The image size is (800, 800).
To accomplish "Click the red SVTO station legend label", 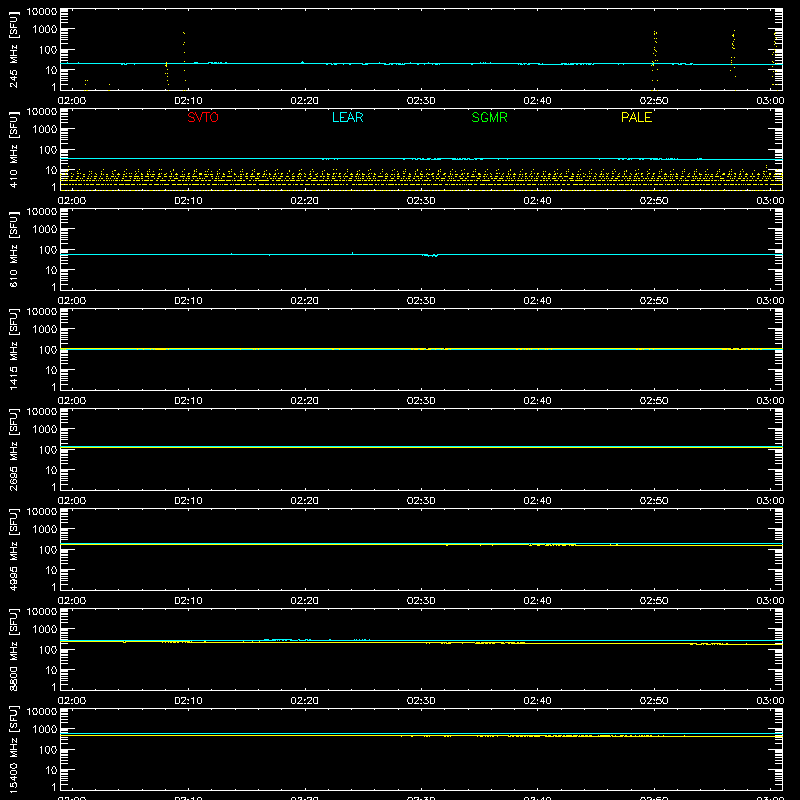I will click(x=203, y=117).
